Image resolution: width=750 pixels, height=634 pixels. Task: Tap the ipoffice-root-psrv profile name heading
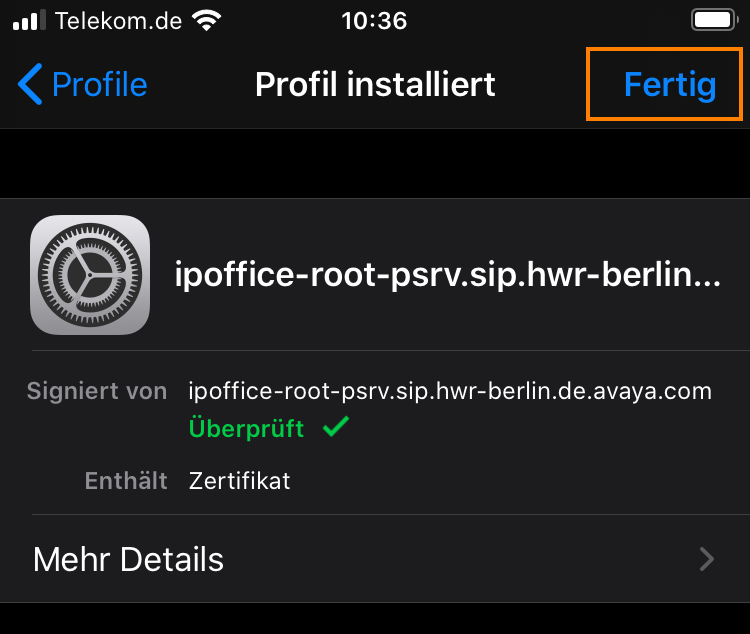(448, 275)
